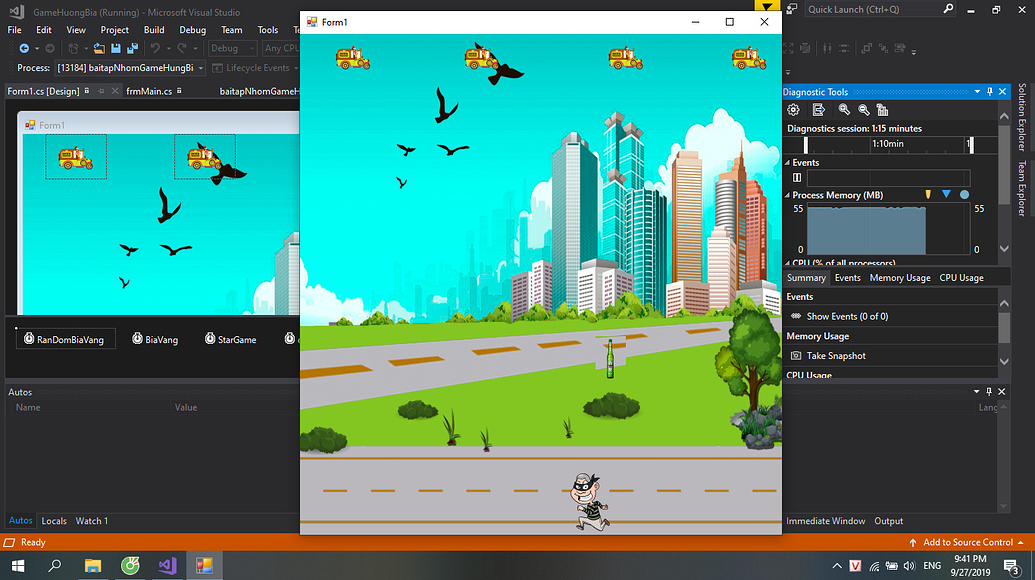Click Zoom Out icon in Diagnostic Tools

(864, 110)
